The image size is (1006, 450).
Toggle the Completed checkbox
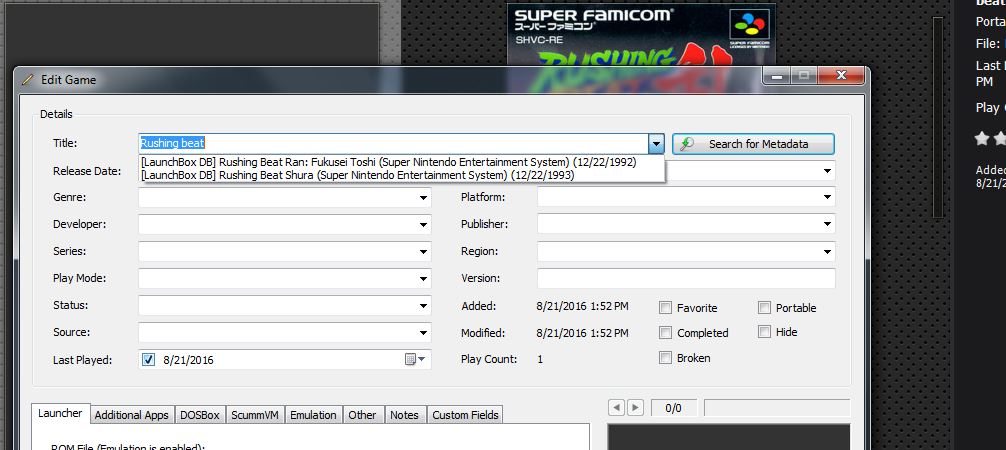[665, 333]
